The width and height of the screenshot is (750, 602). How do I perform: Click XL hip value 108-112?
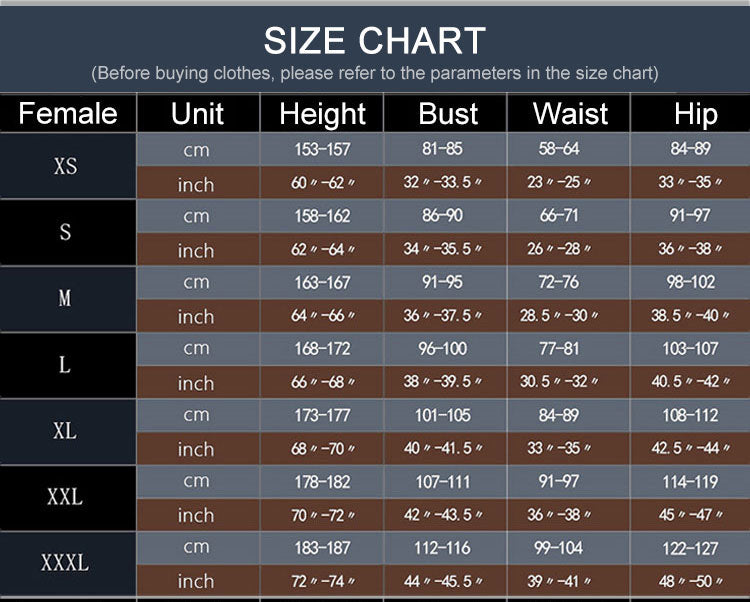point(690,415)
